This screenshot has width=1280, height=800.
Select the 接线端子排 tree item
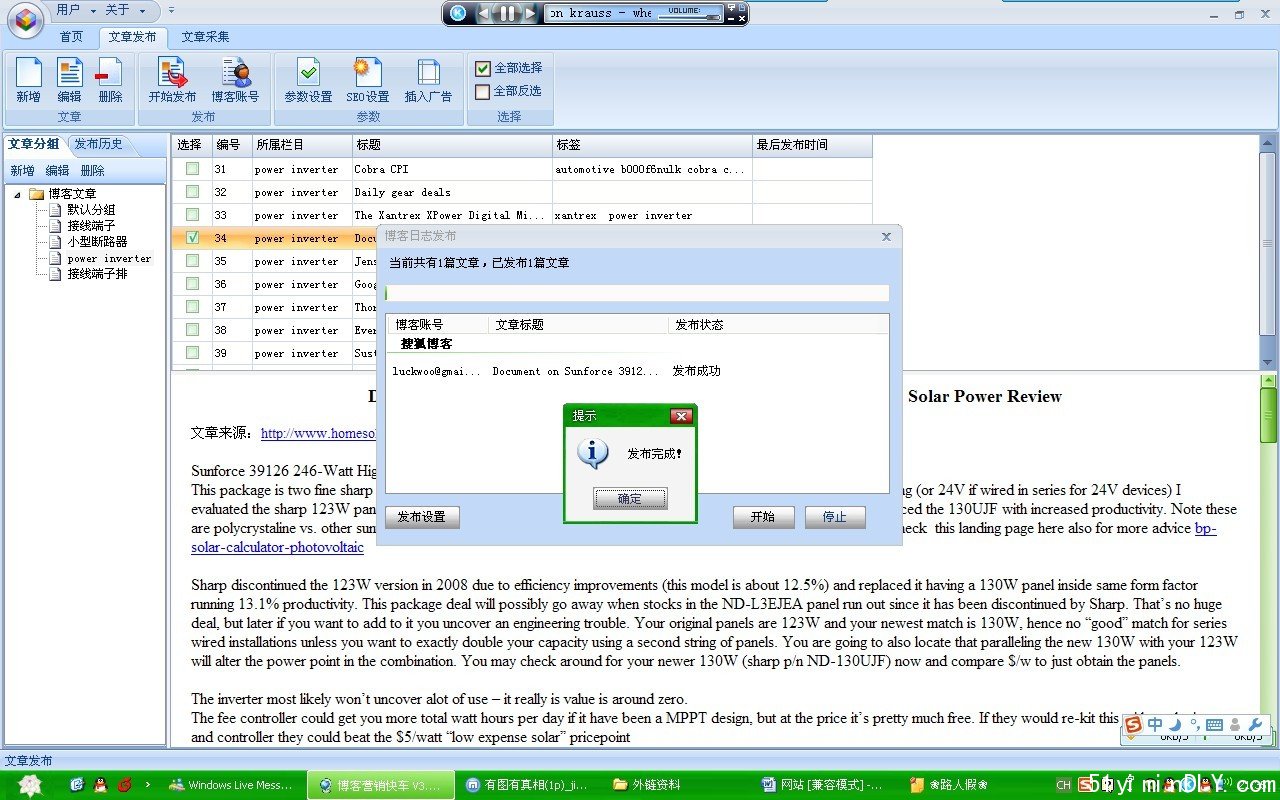(x=97, y=274)
